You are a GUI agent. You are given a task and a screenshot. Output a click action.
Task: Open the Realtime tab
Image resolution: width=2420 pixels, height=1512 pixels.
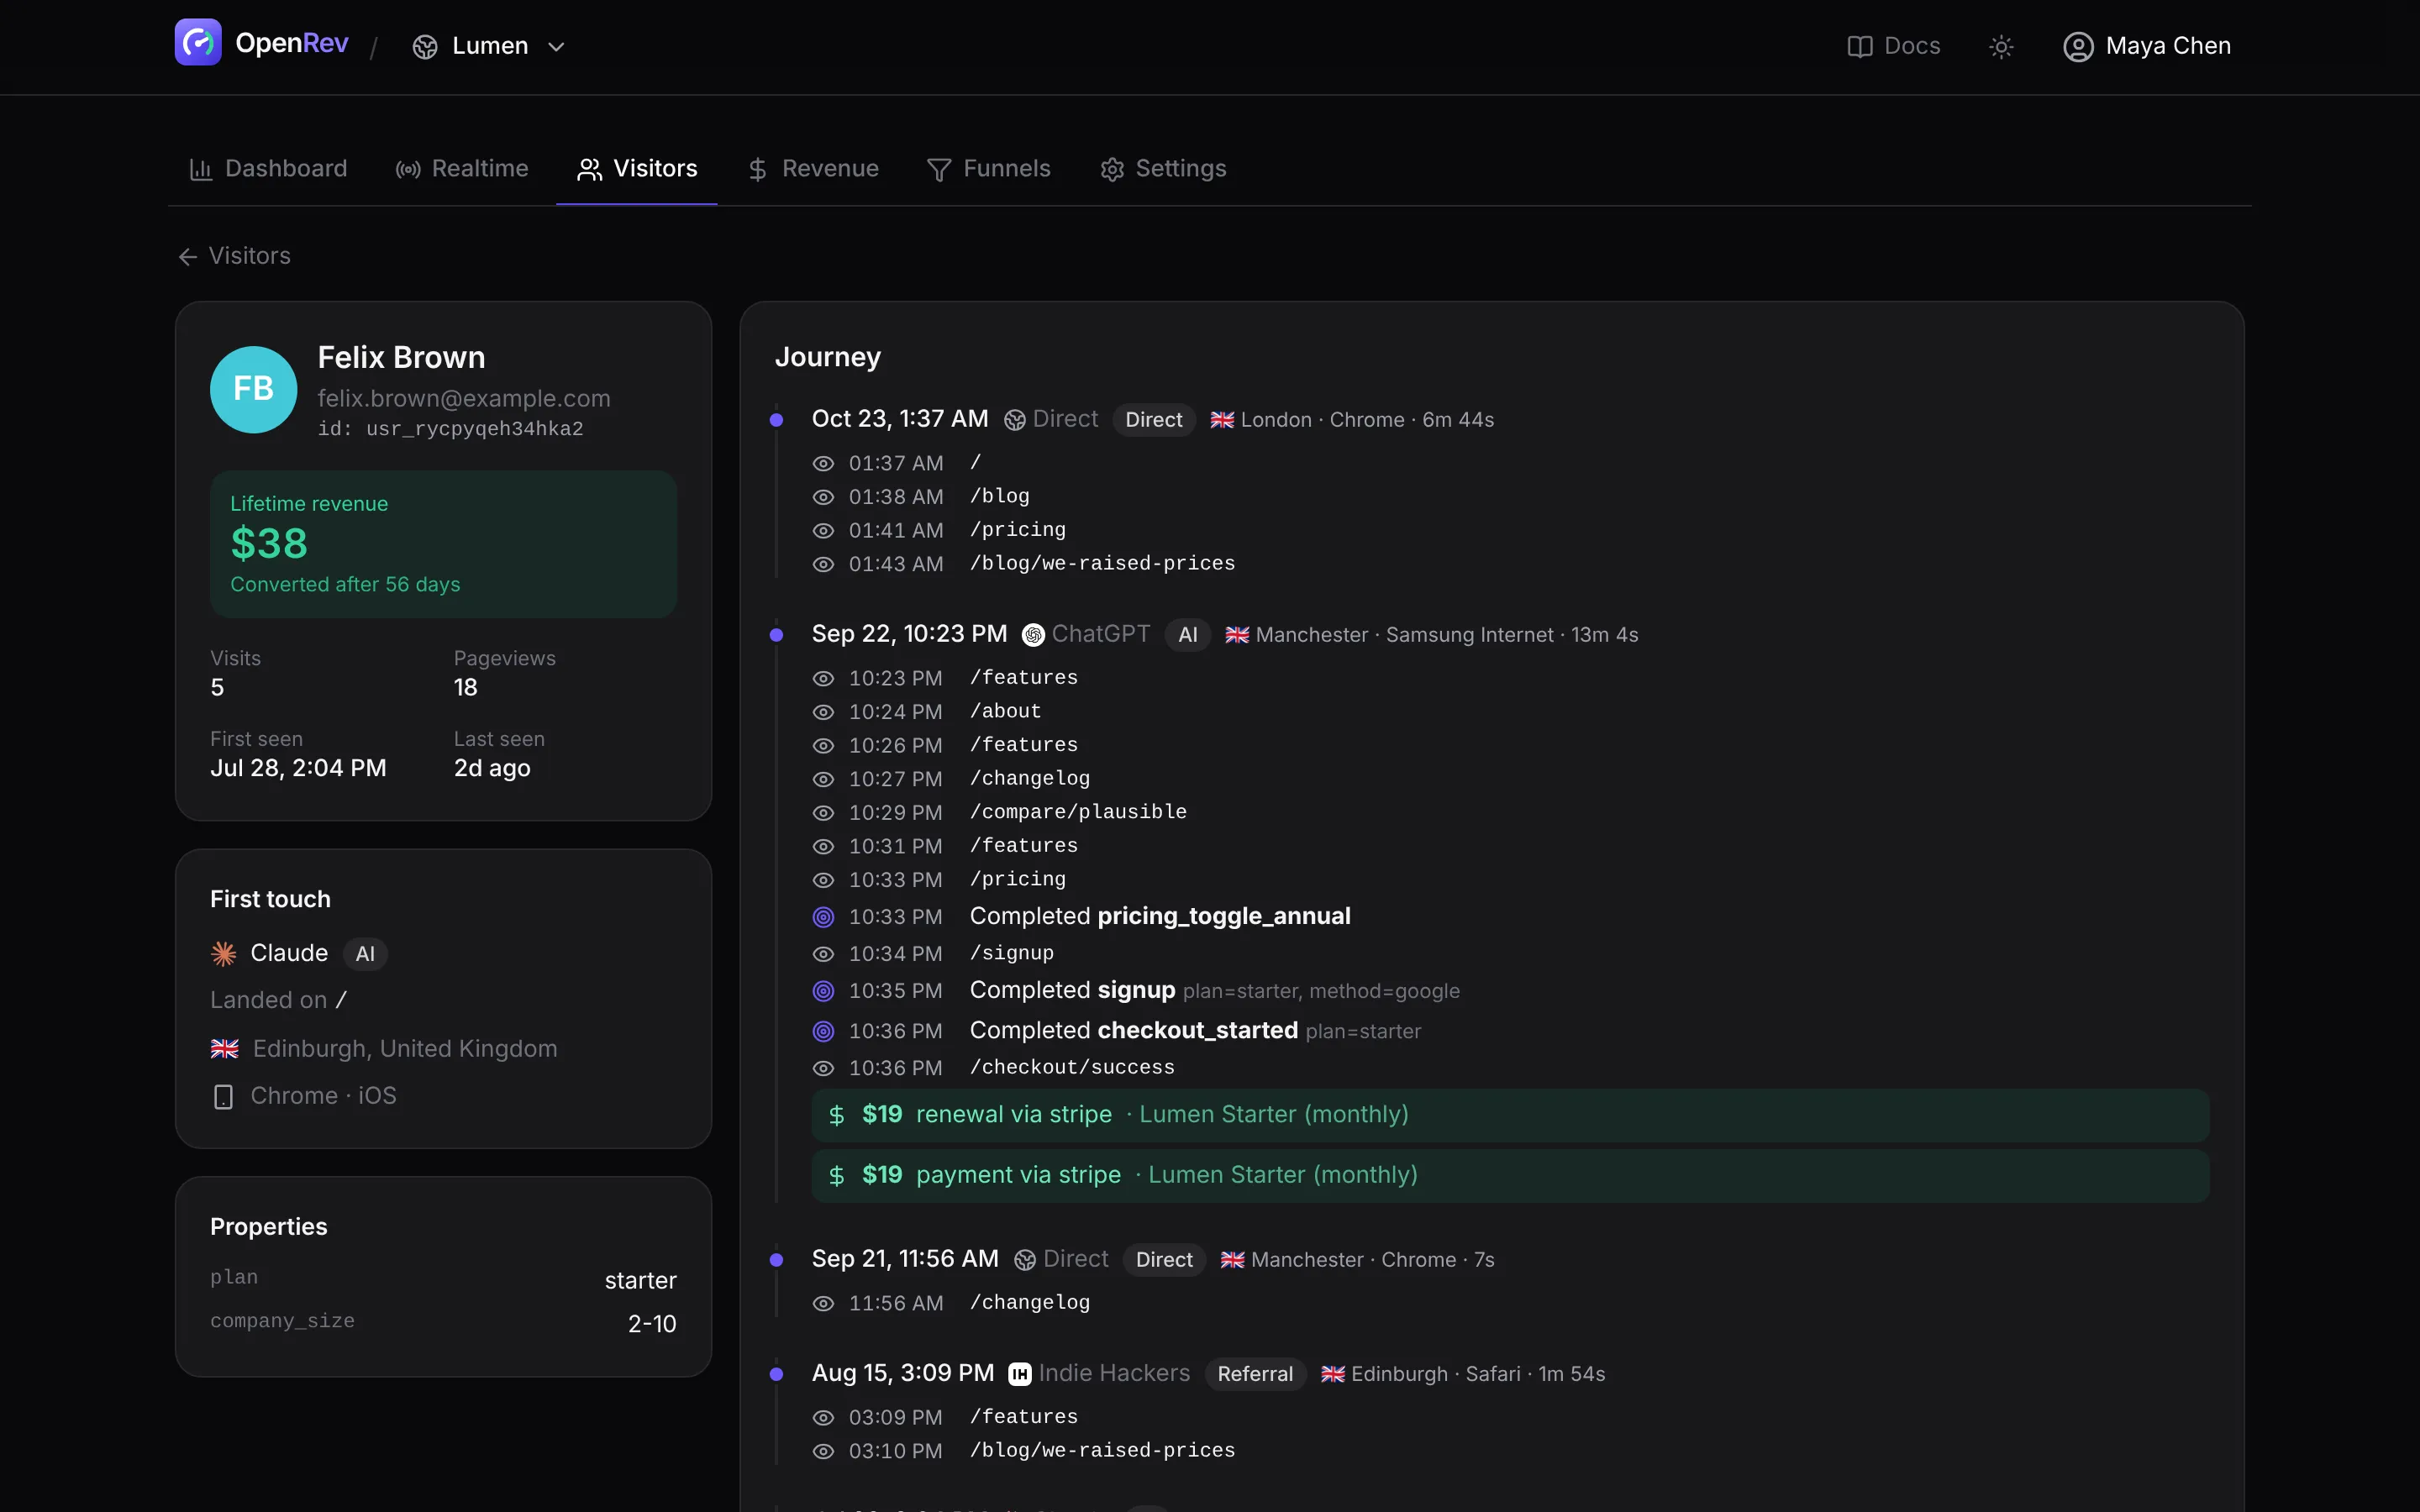tap(462, 169)
